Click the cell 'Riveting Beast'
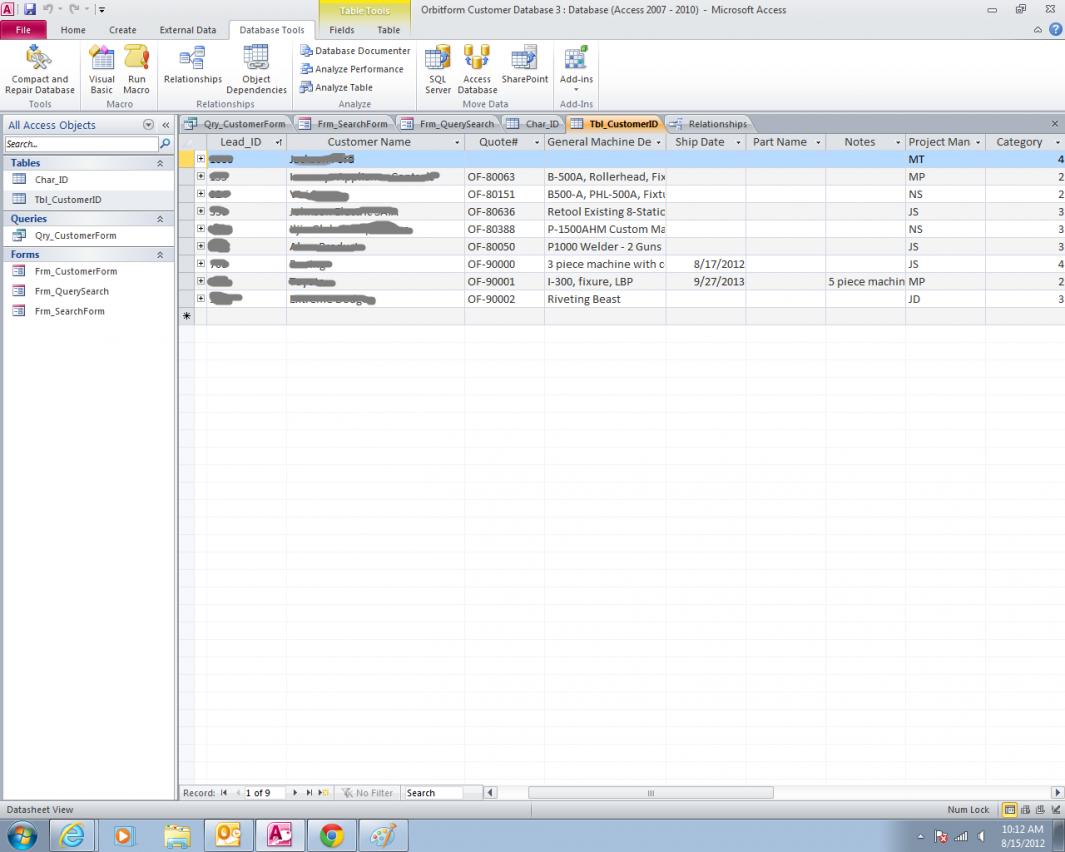1065x852 pixels. (x=604, y=299)
